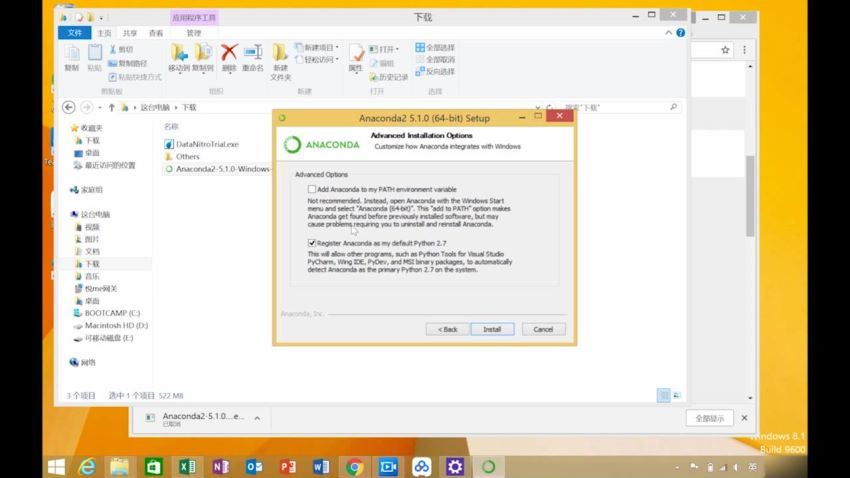Select Homegroup (家庭组) in navigation pane
The width and height of the screenshot is (850, 478).
[86, 190]
